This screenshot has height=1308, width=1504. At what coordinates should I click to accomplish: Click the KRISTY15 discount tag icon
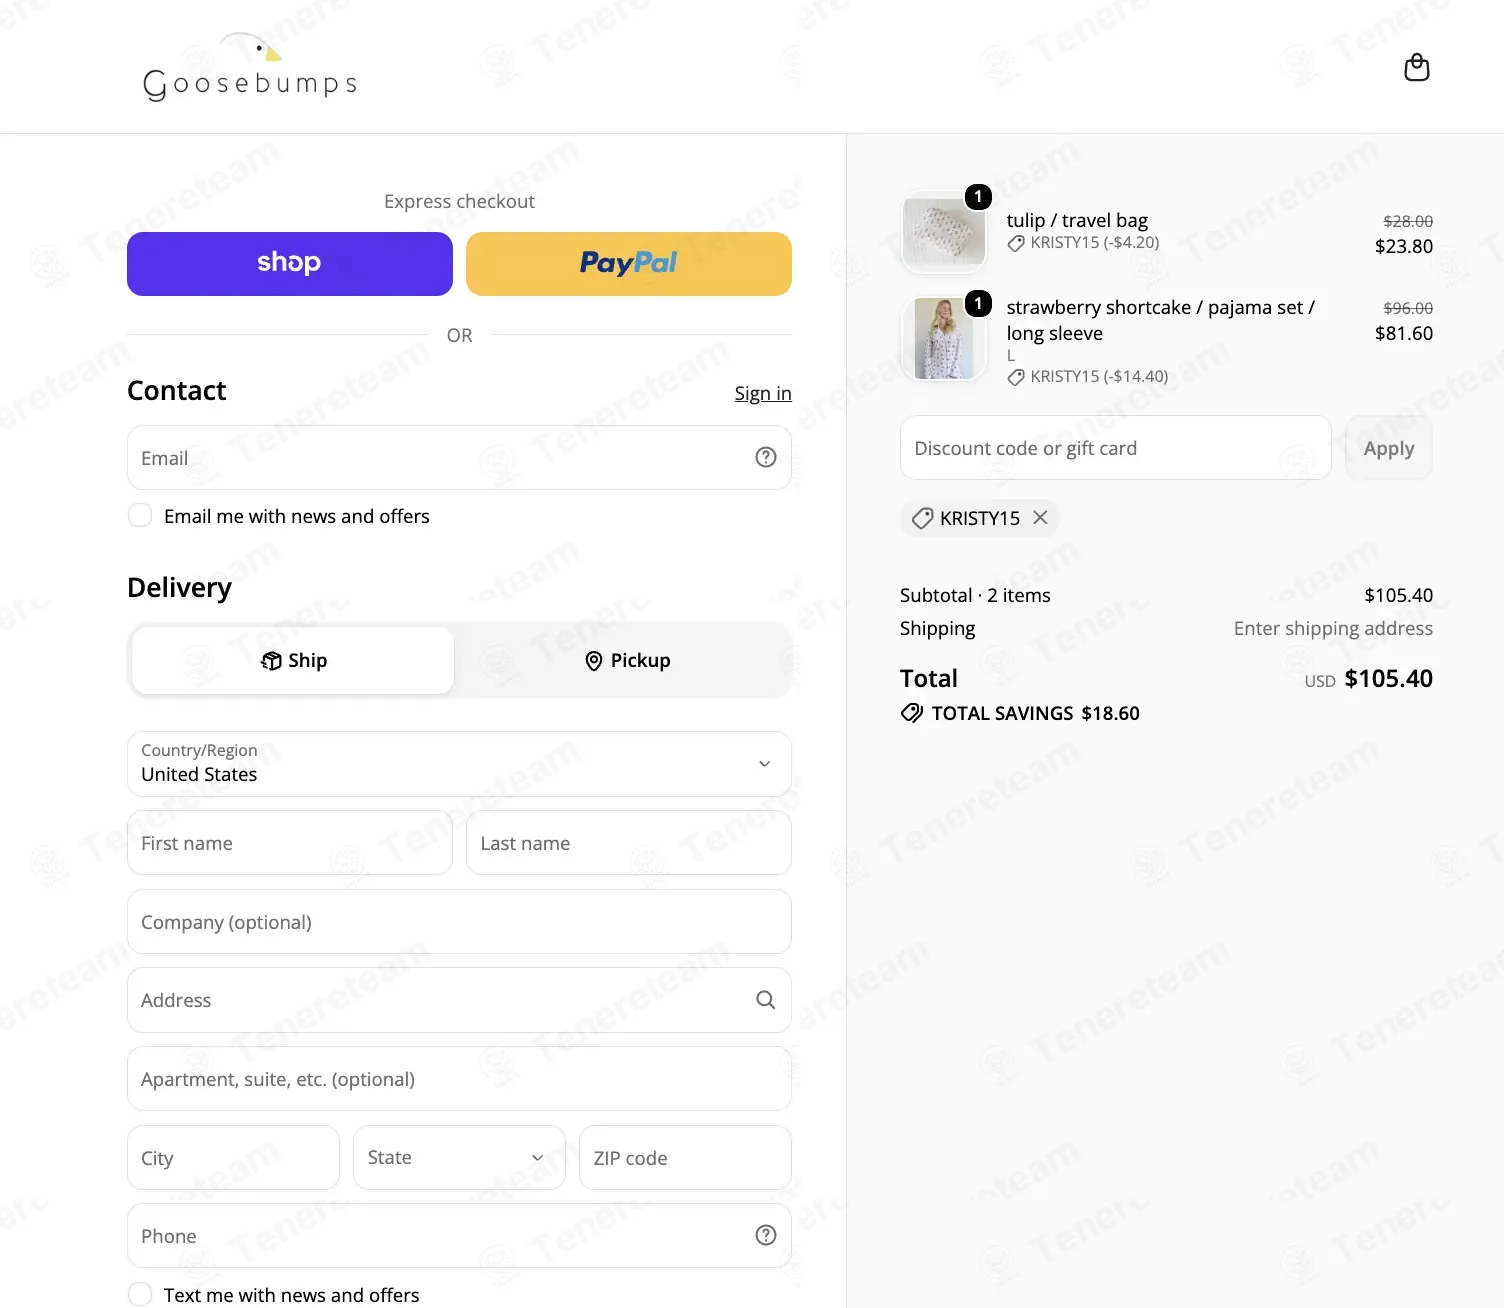point(922,518)
